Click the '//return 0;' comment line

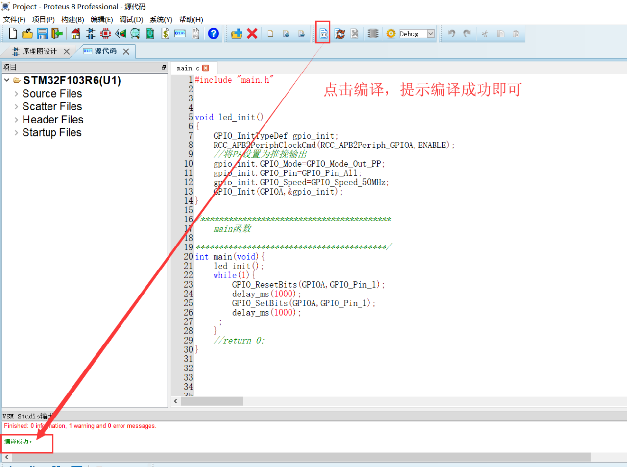point(239,341)
